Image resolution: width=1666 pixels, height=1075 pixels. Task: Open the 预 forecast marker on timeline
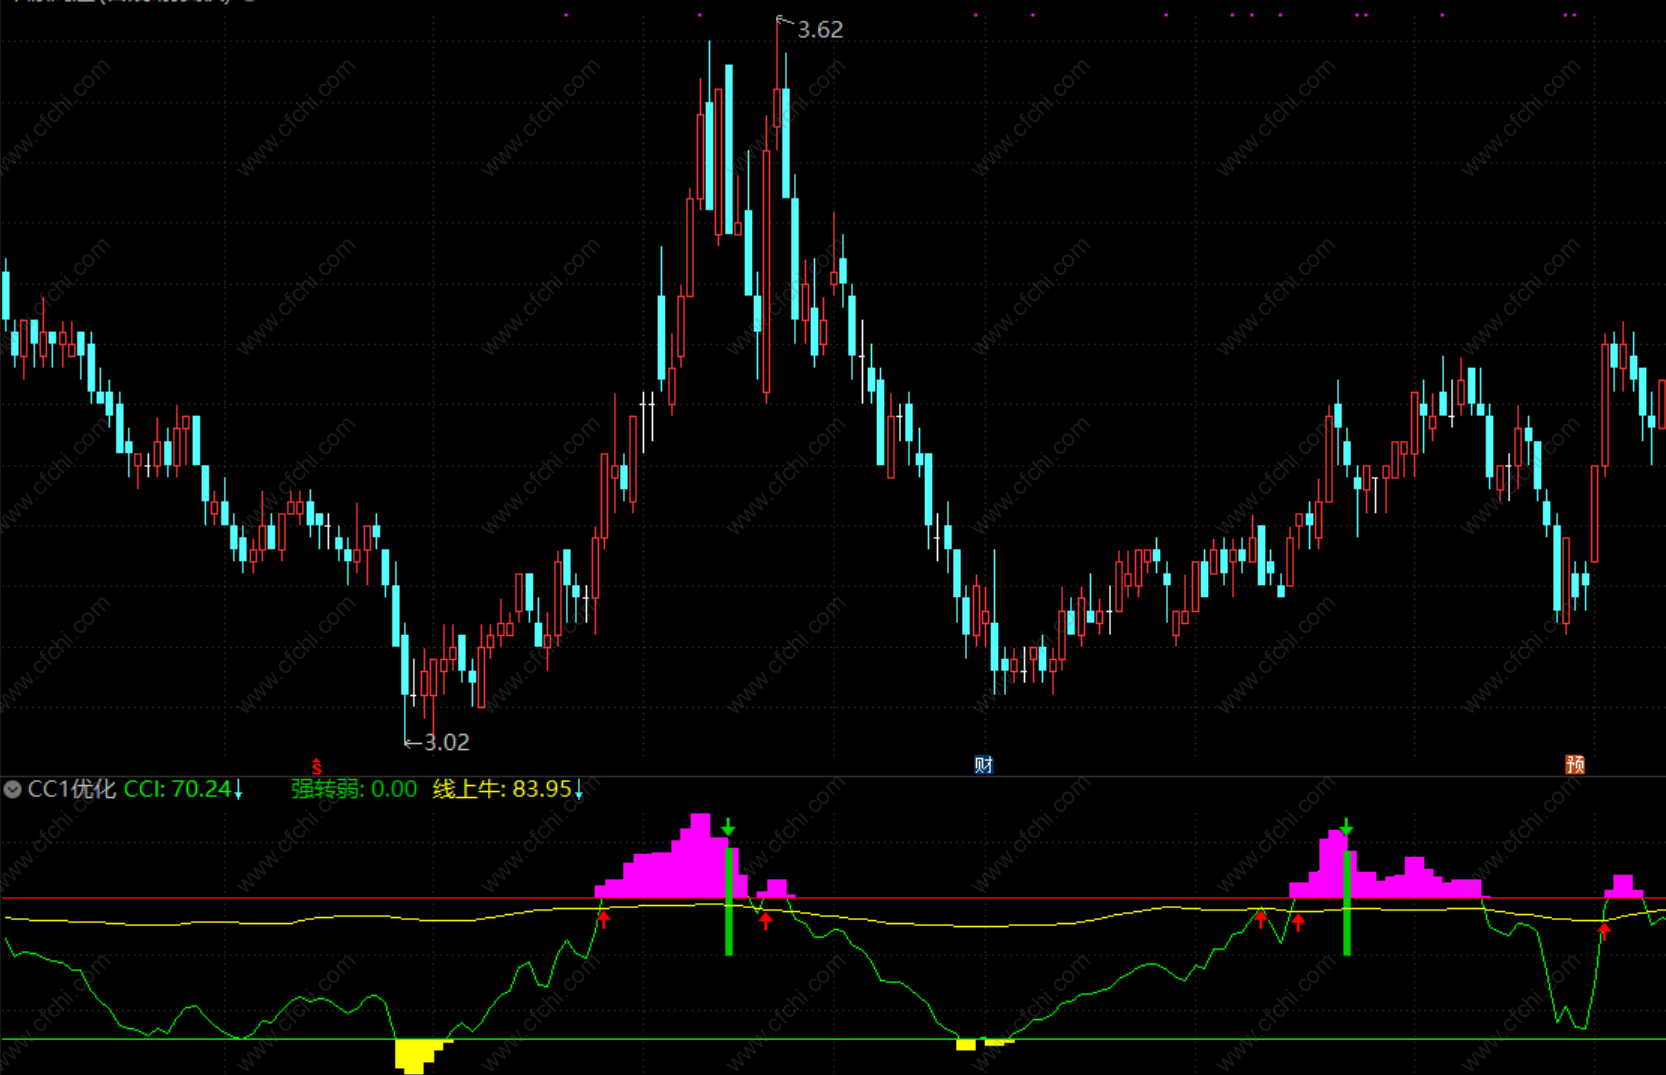coord(1575,765)
